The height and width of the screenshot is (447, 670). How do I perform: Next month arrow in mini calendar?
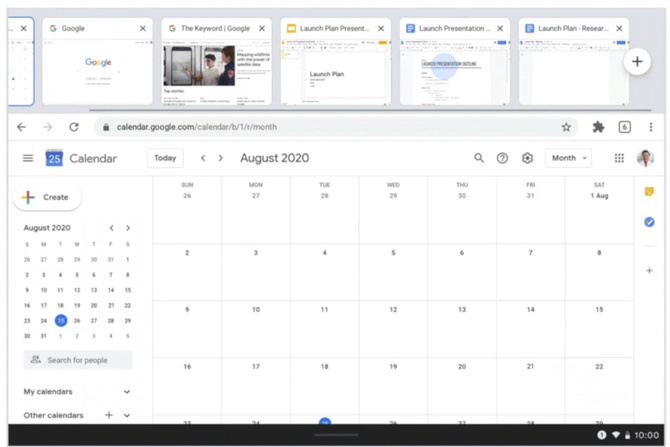(128, 228)
